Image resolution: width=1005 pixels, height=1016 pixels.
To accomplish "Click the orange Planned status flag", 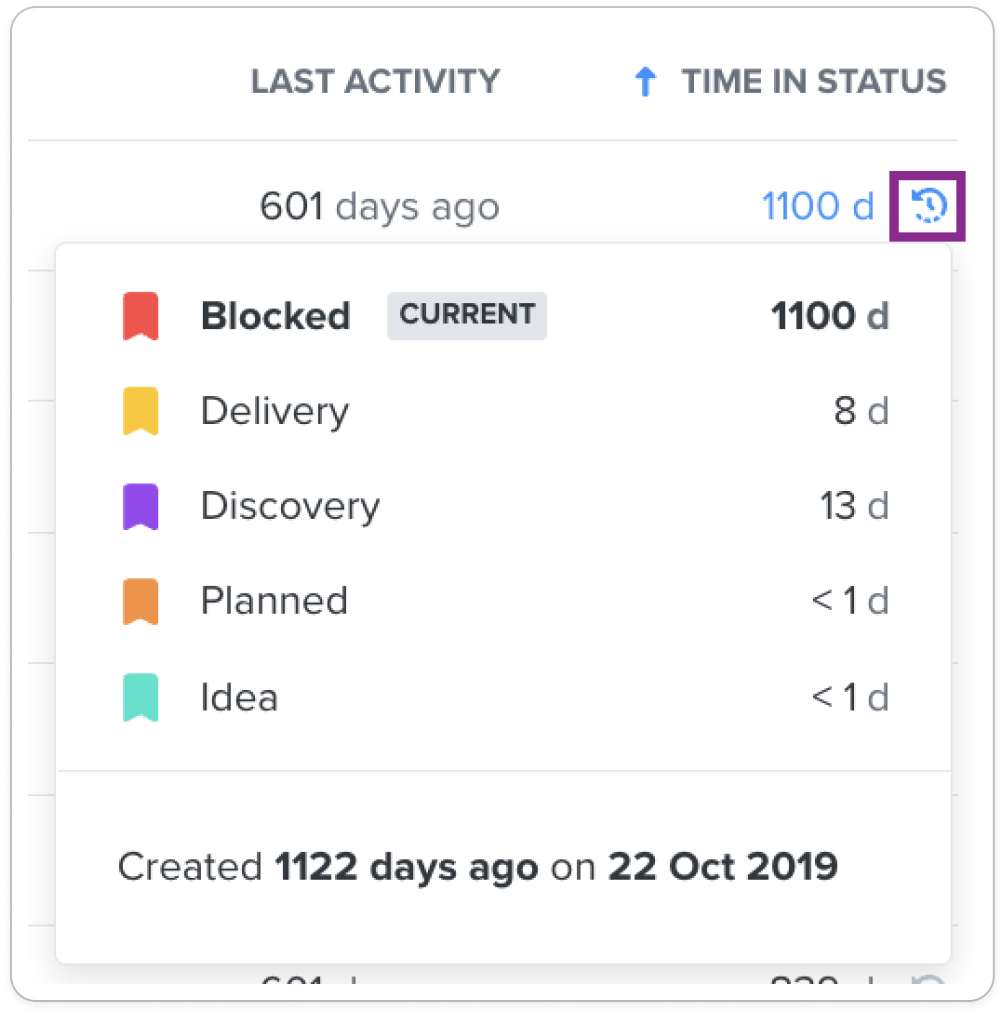I will click(x=141, y=601).
